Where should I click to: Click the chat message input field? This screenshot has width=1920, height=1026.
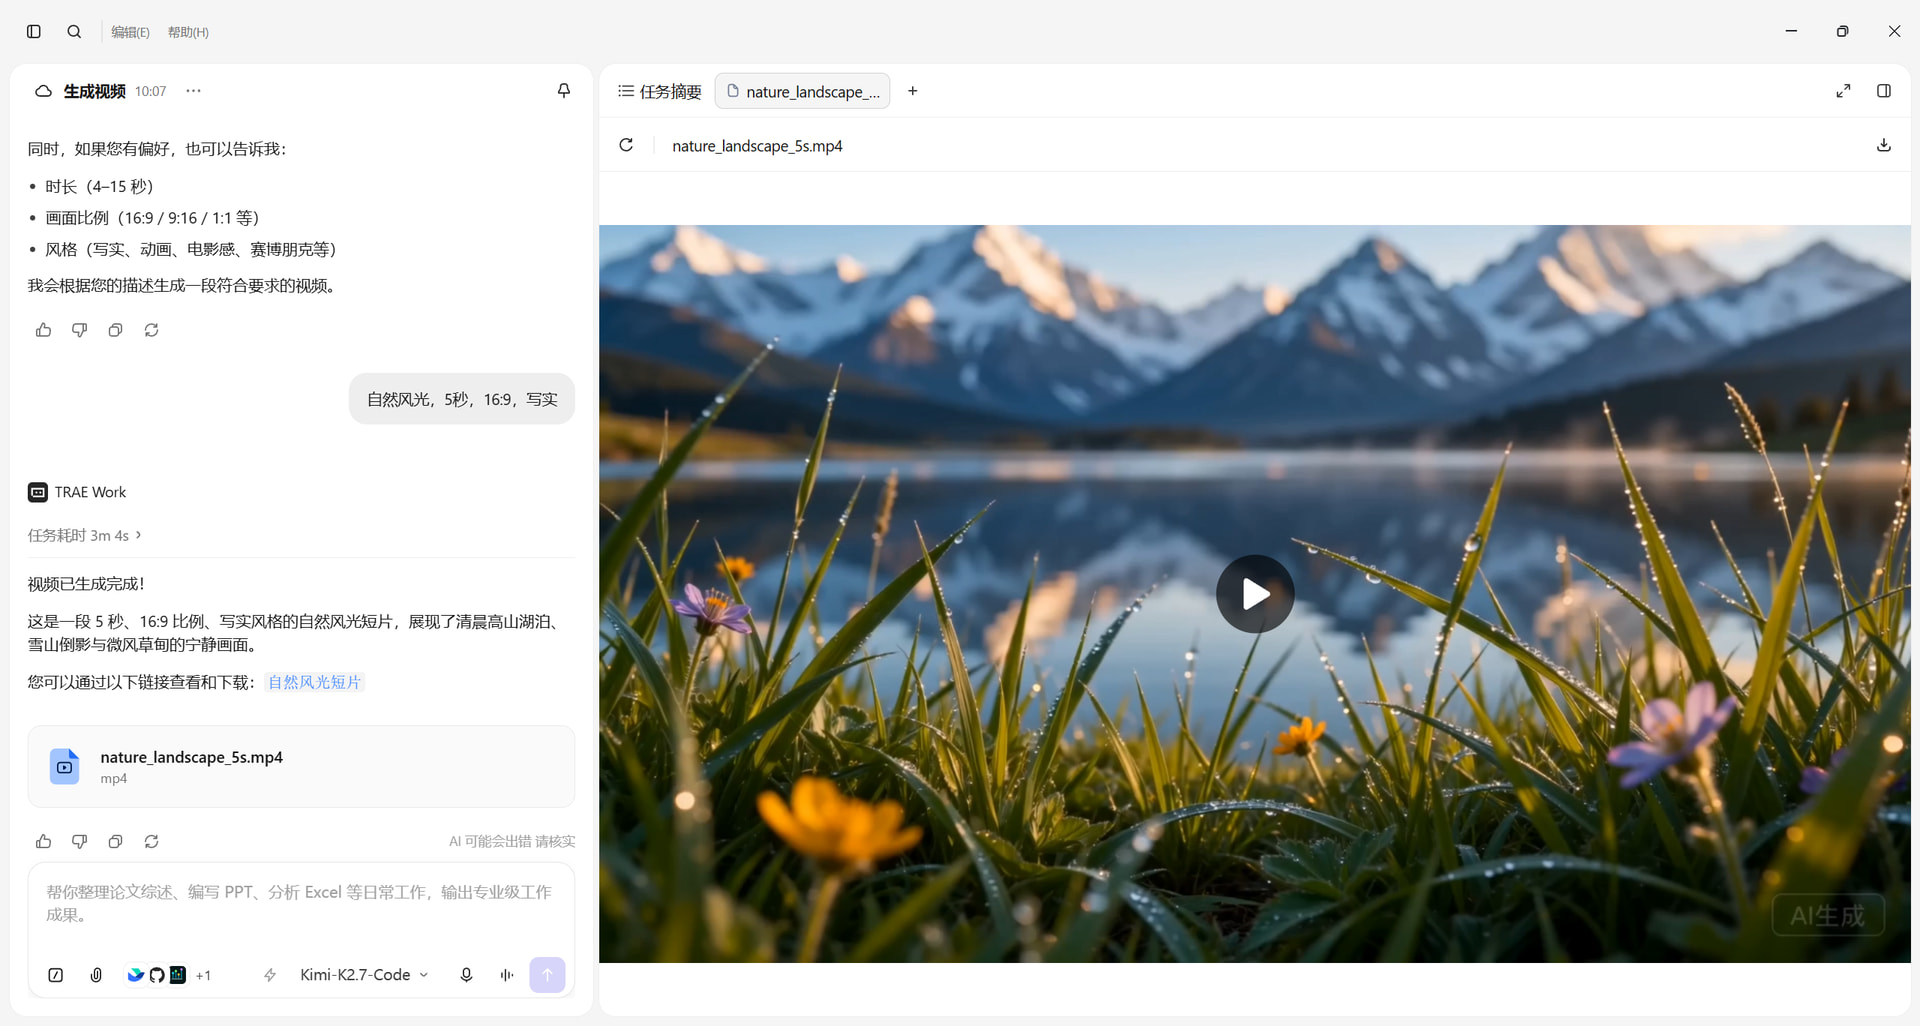[301, 904]
